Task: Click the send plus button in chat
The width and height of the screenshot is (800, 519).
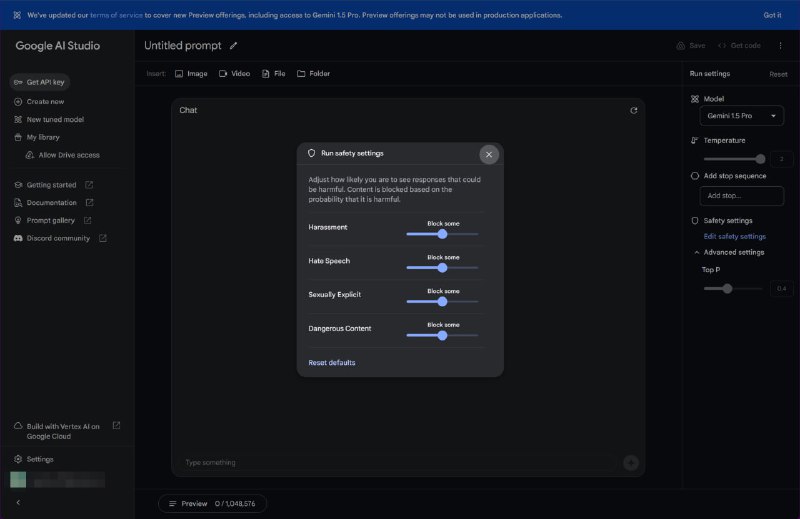Action: (631, 463)
